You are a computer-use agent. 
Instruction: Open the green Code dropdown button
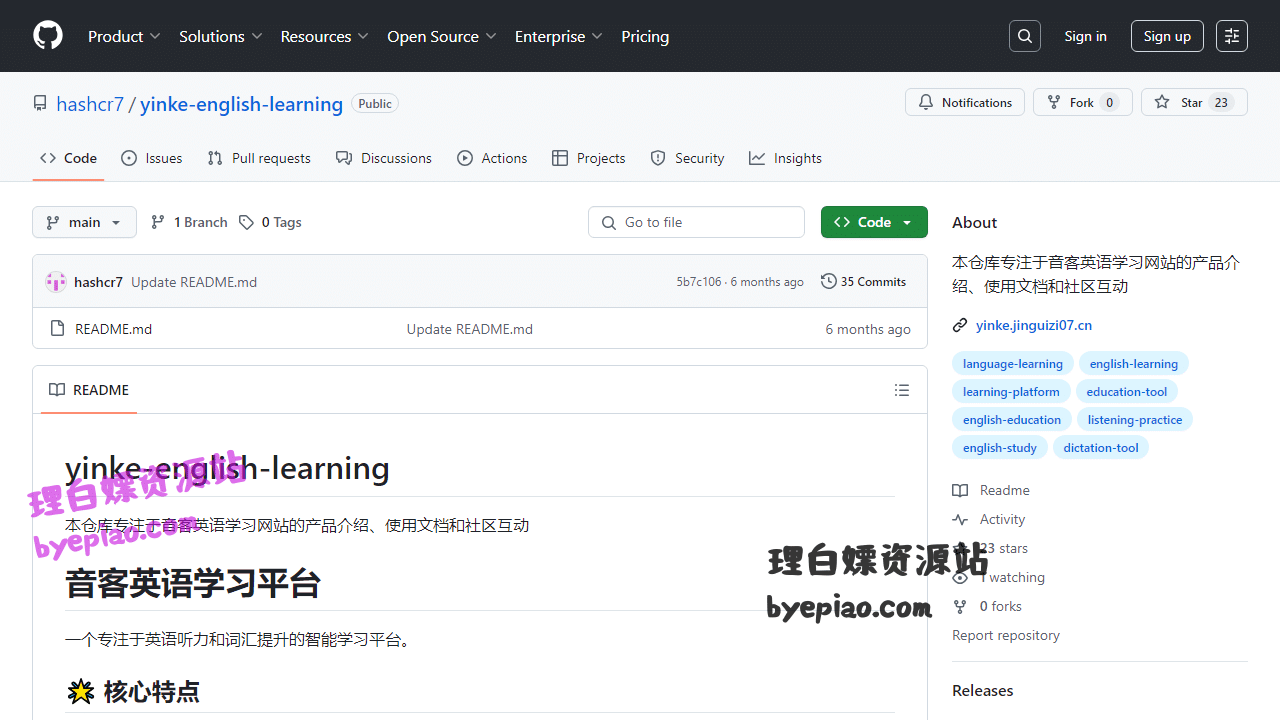(874, 222)
